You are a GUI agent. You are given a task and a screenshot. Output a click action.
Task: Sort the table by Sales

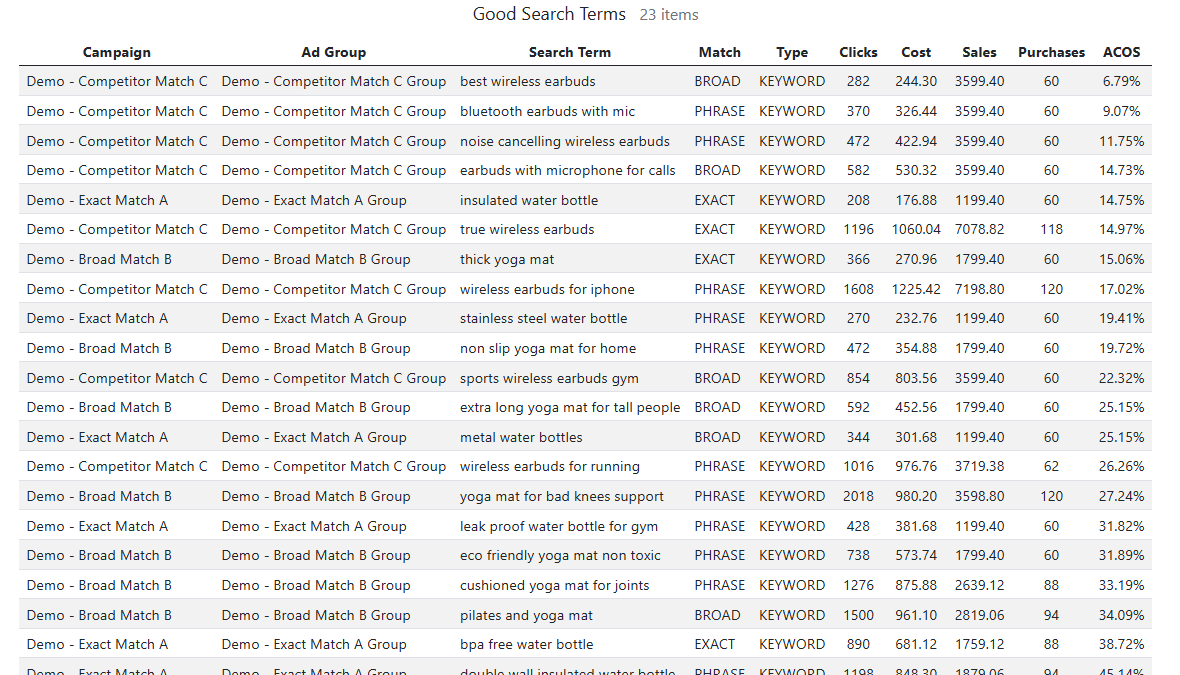978,52
